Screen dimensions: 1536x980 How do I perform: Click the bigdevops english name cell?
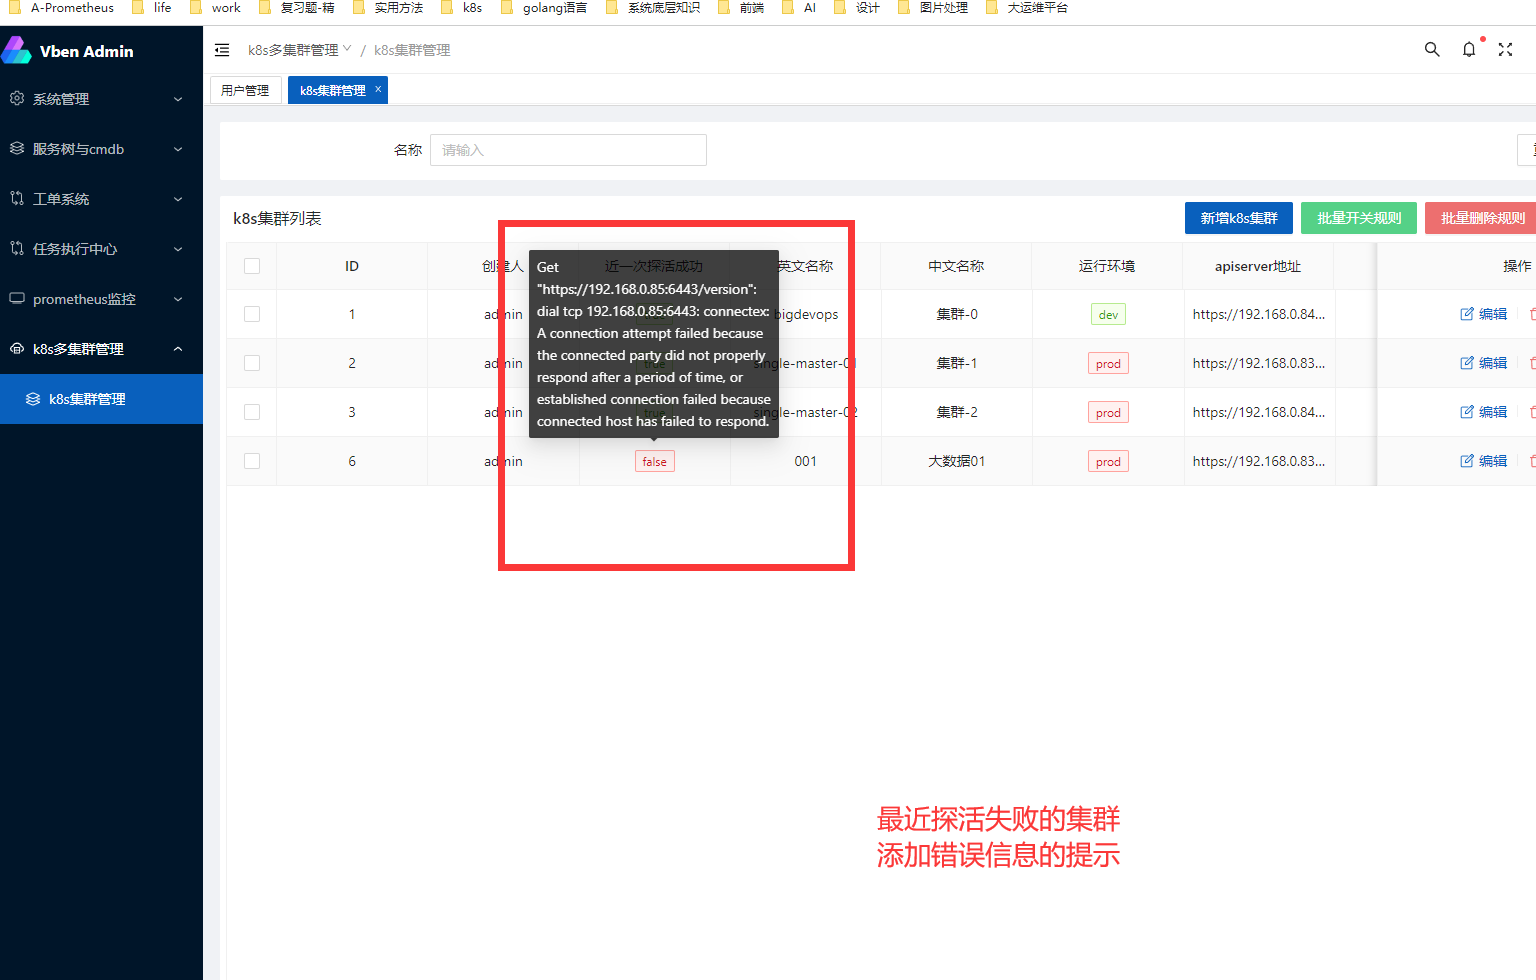coord(806,314)
